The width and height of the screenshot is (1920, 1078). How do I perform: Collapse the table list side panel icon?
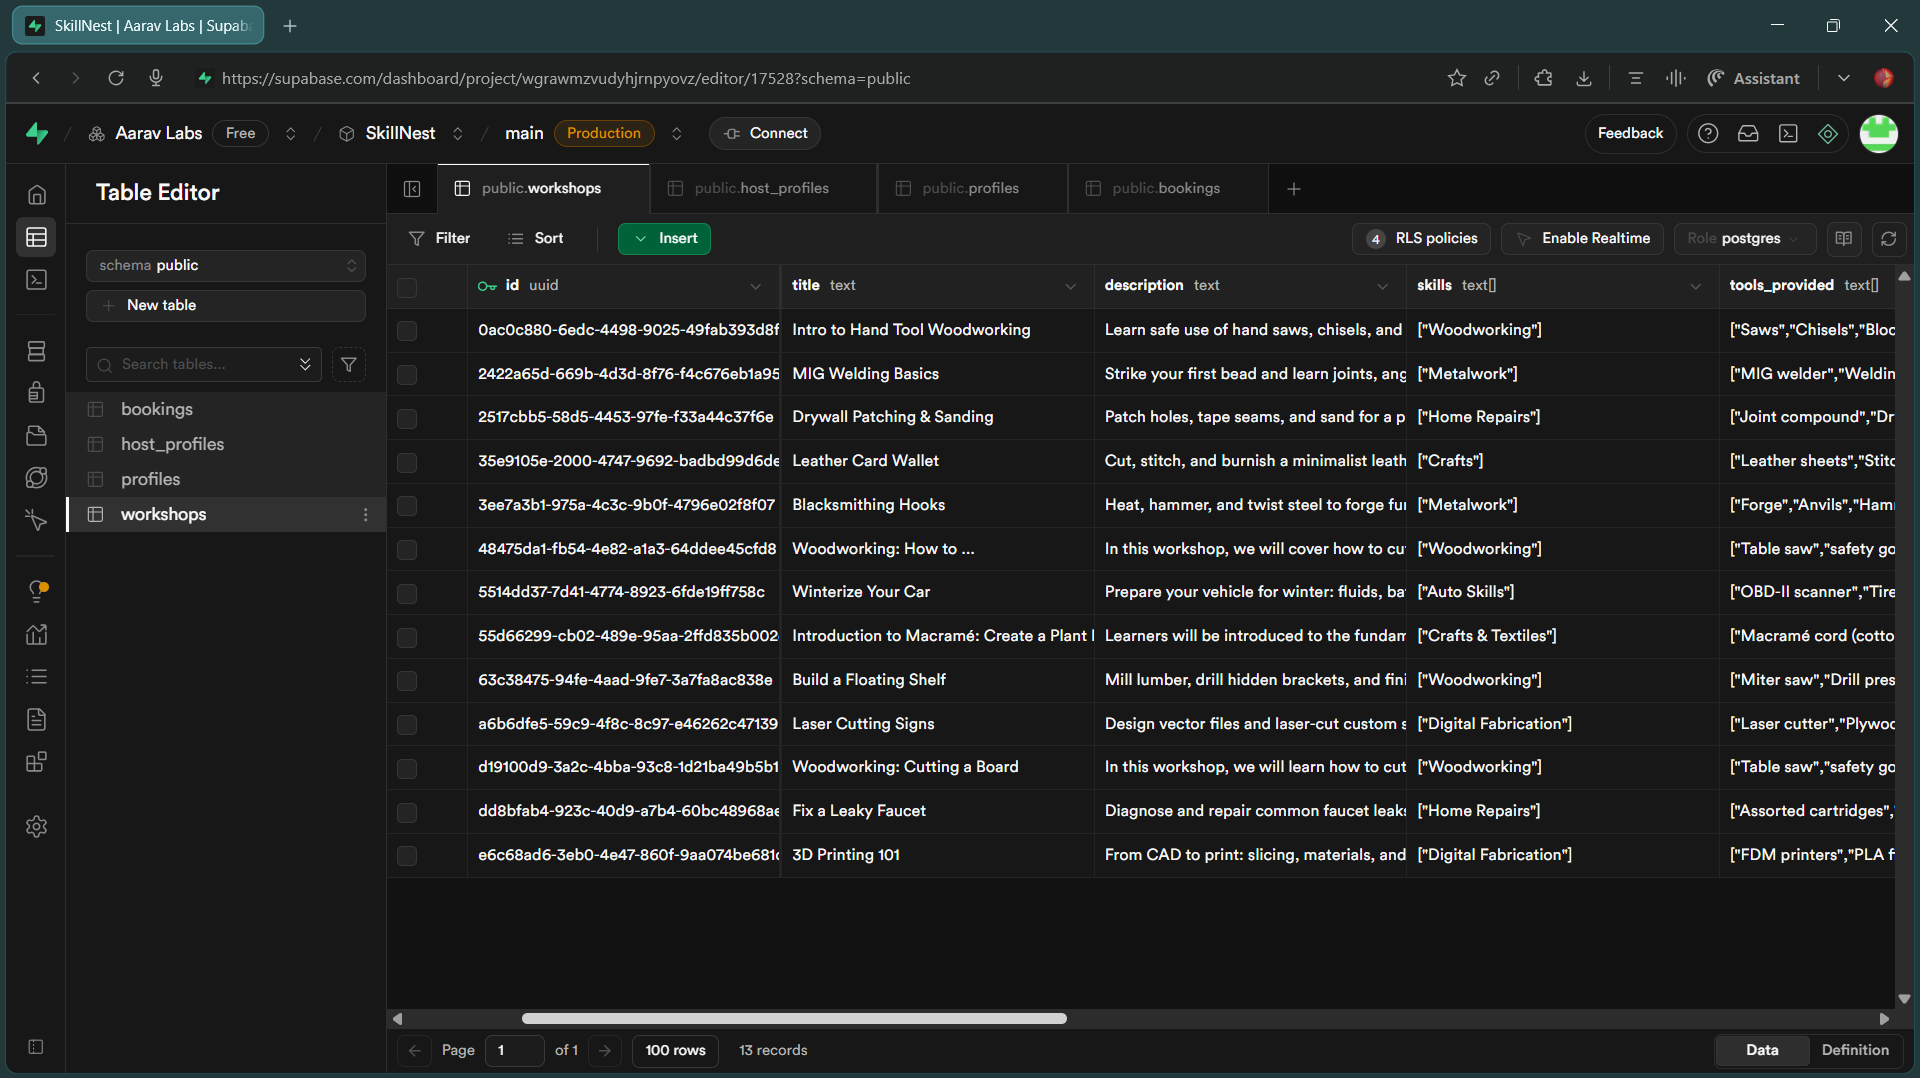412,188
